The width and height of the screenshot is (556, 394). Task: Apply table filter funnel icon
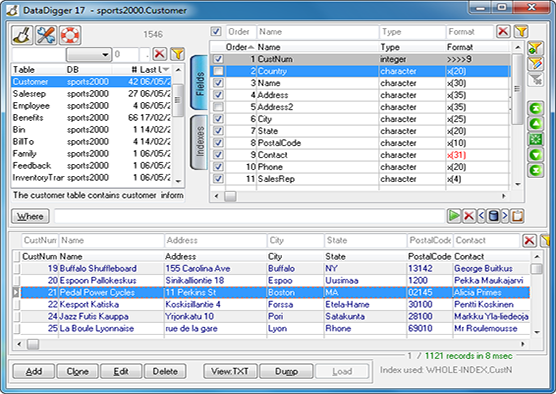point(177,54)
